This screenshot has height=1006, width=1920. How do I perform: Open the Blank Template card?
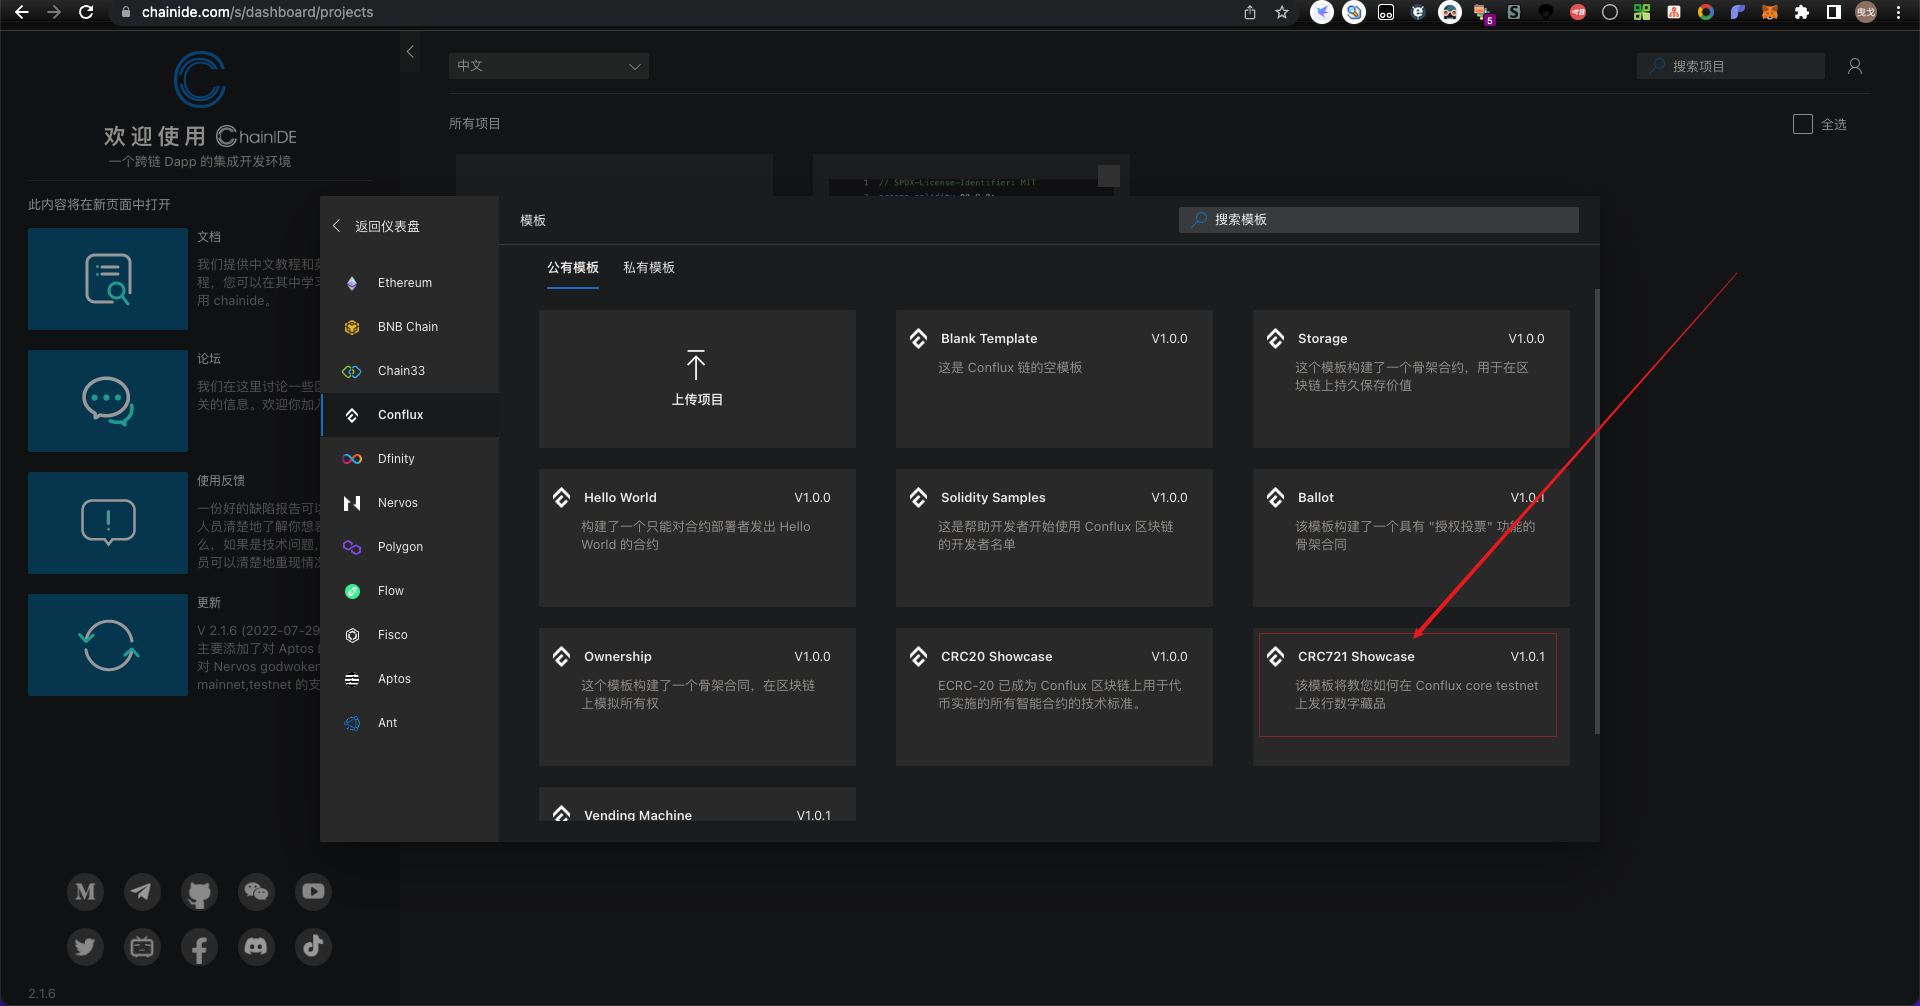click(x=1054, y=379)
